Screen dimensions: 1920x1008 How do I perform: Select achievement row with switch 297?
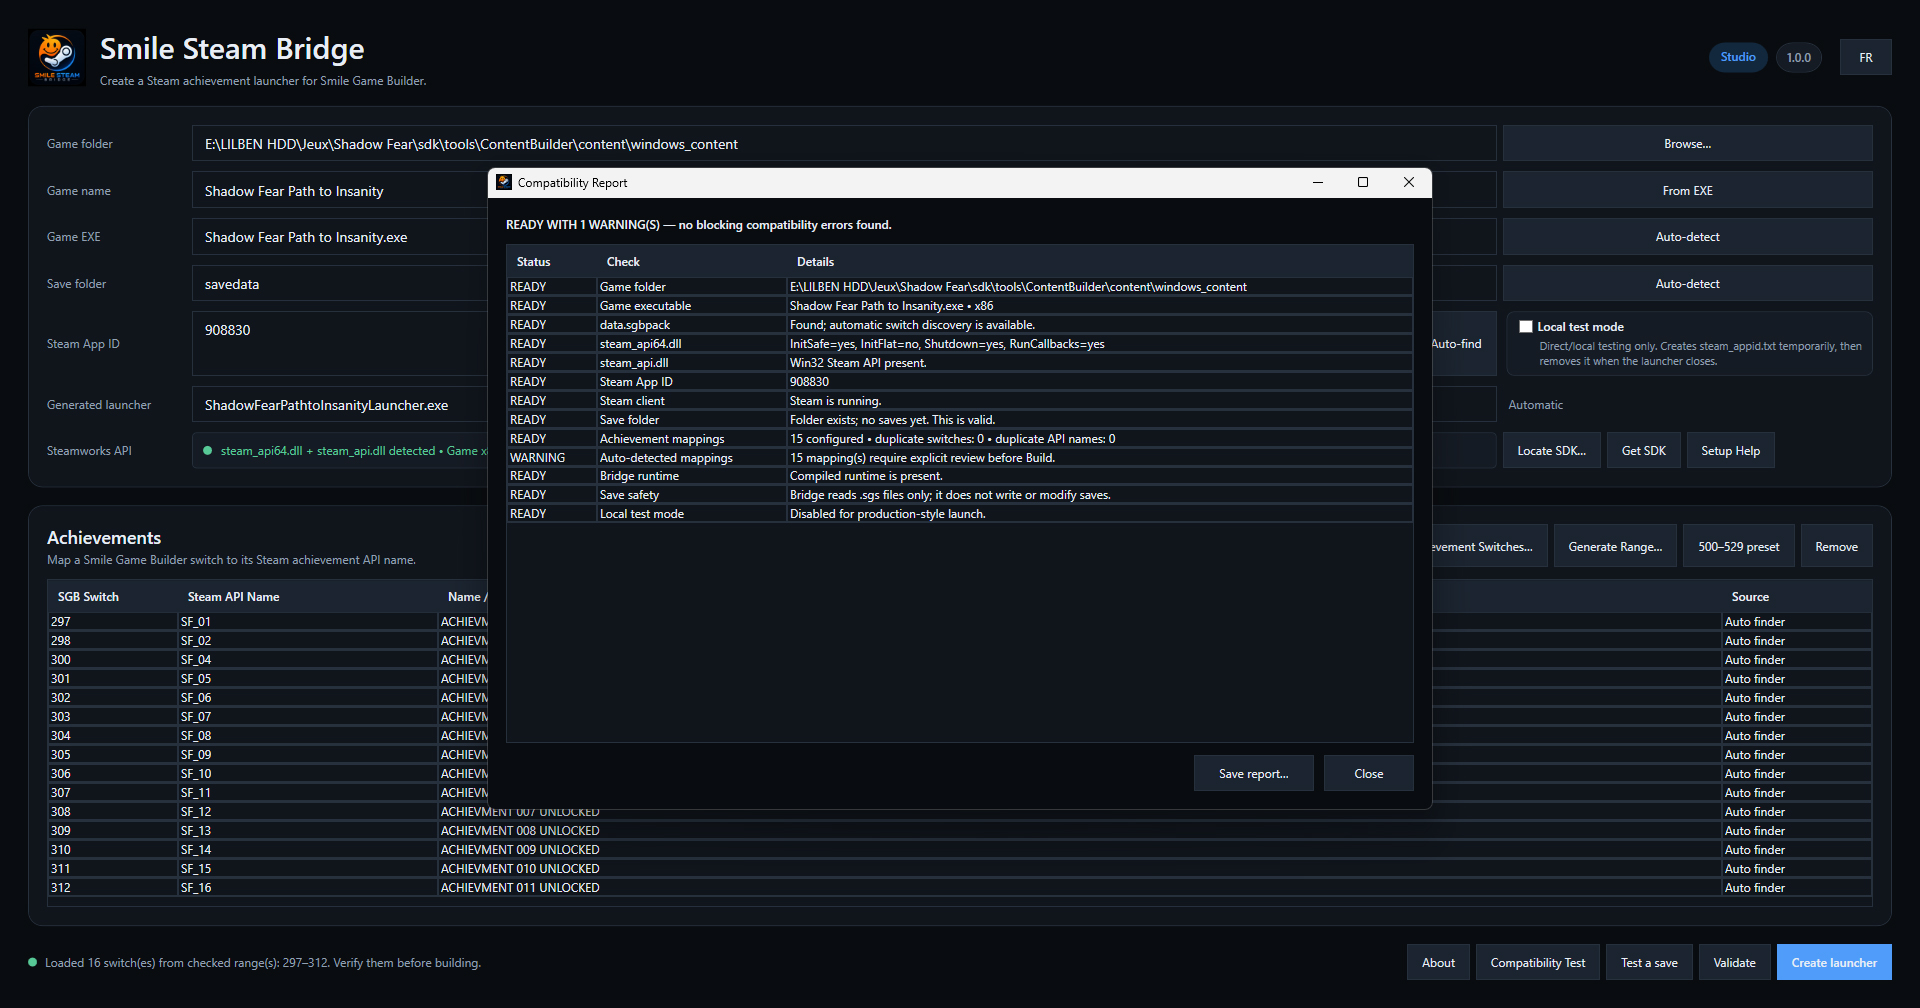[268, 621]
